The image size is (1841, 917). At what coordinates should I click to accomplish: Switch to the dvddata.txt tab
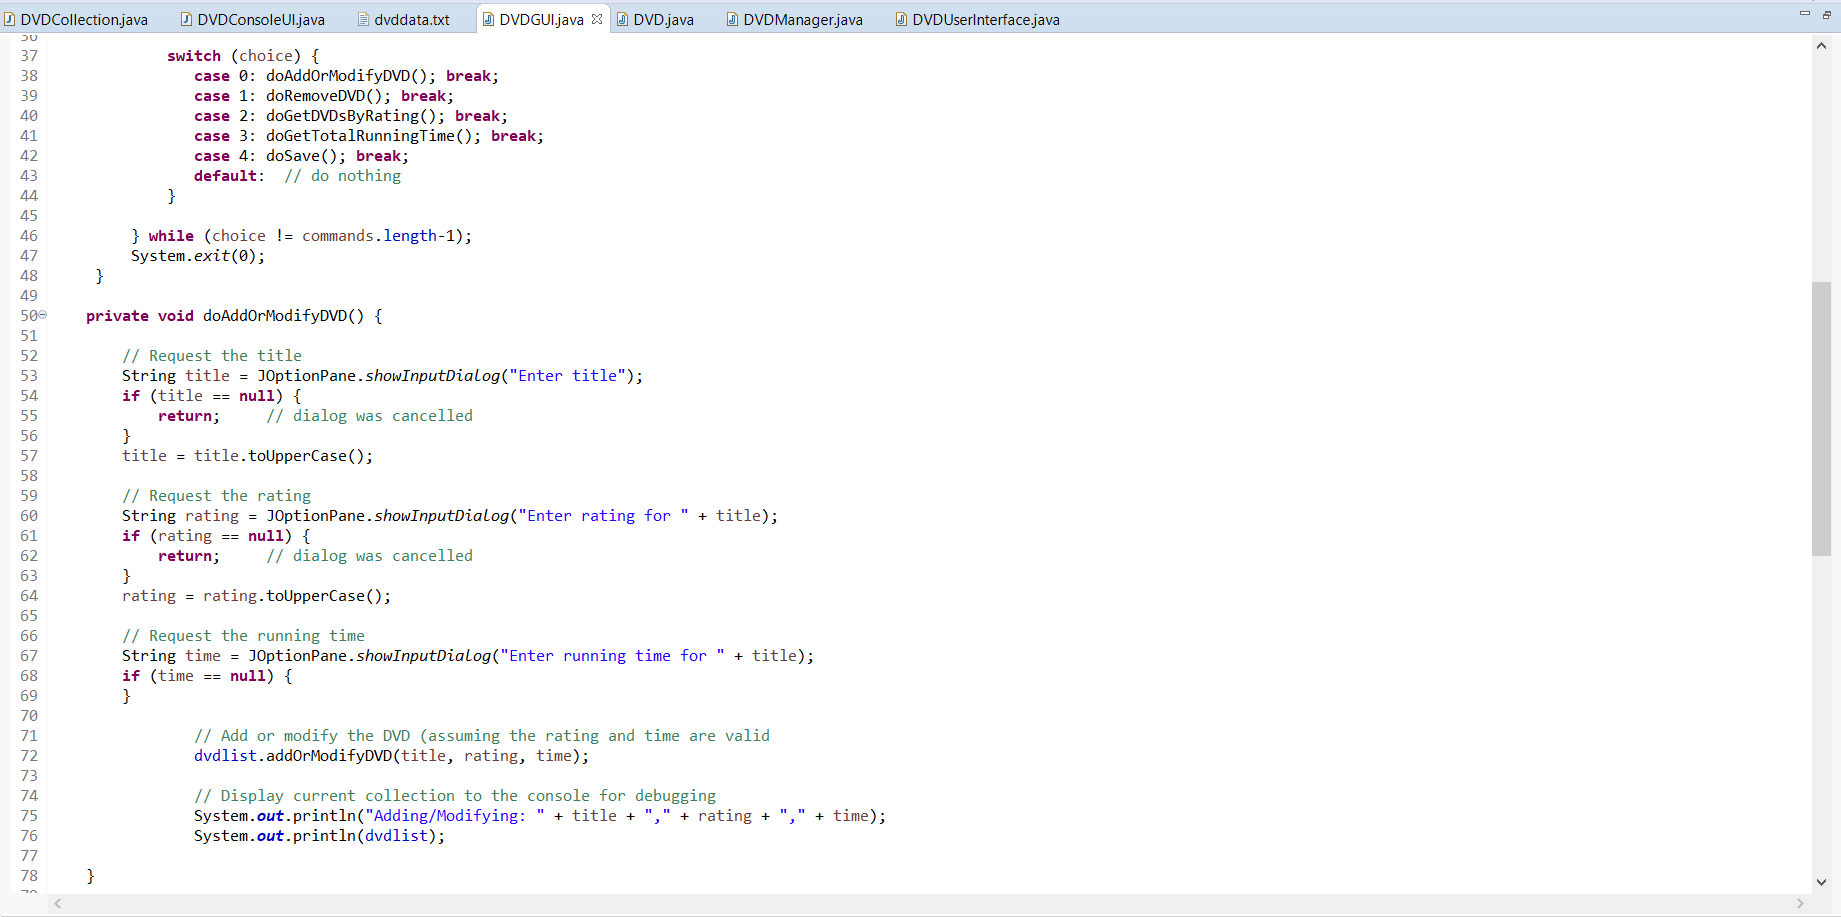tap(410, 18)
